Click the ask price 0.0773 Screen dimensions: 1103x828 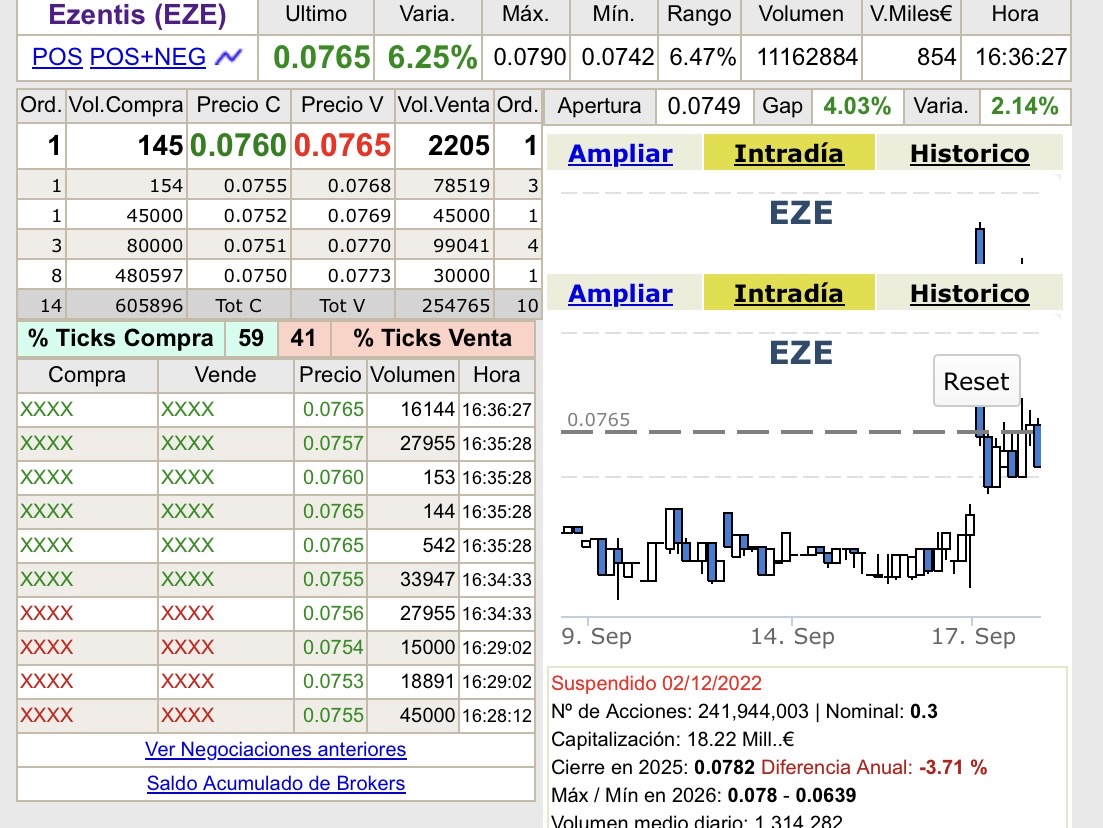[x=359, y=275]
